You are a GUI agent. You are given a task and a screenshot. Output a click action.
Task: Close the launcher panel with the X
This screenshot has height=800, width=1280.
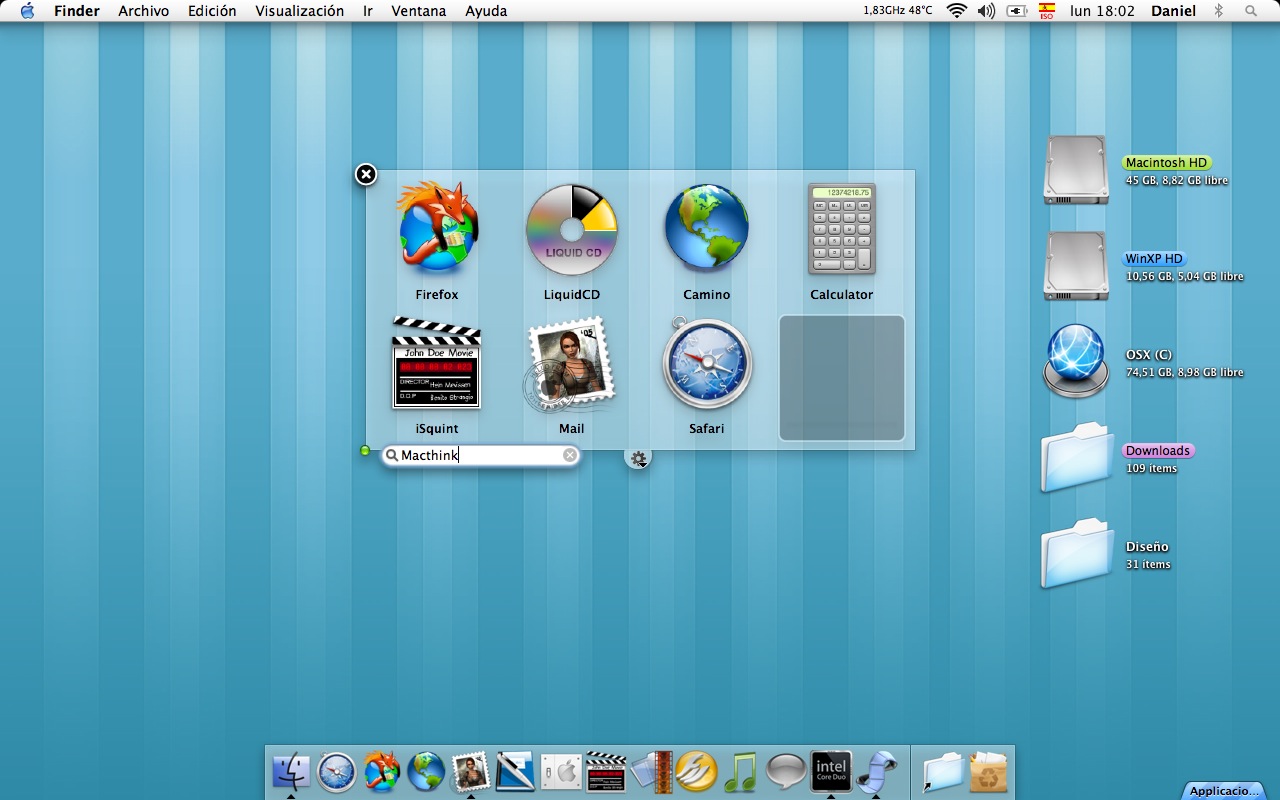366,174
